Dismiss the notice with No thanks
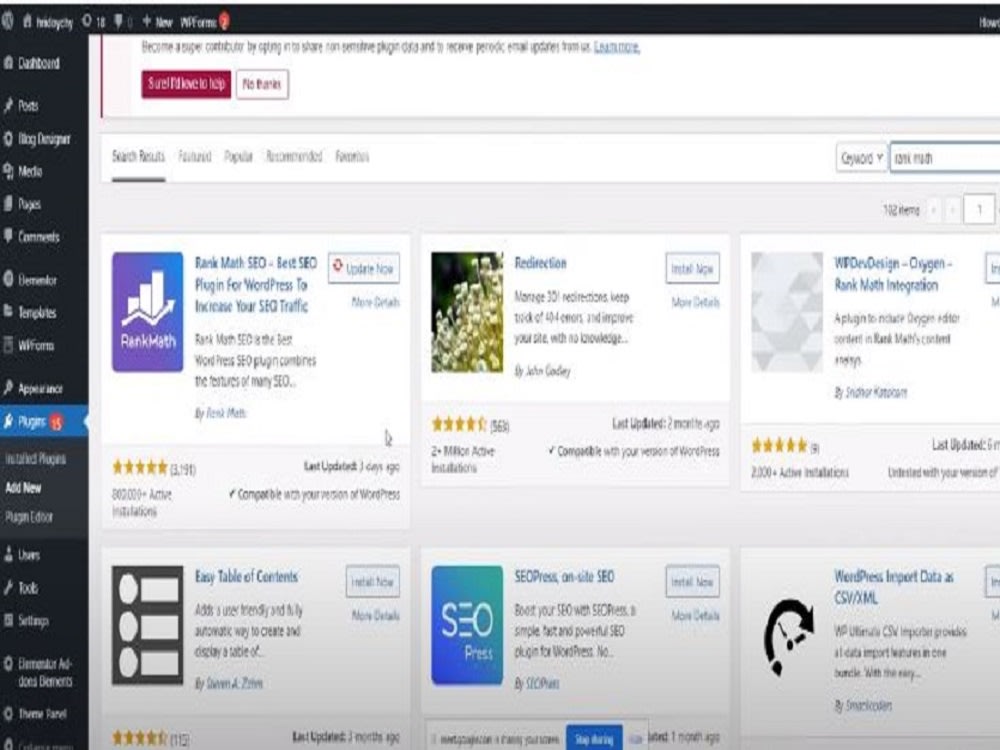Viewport: 1000px width, 750px height. [x=262, y=84]
